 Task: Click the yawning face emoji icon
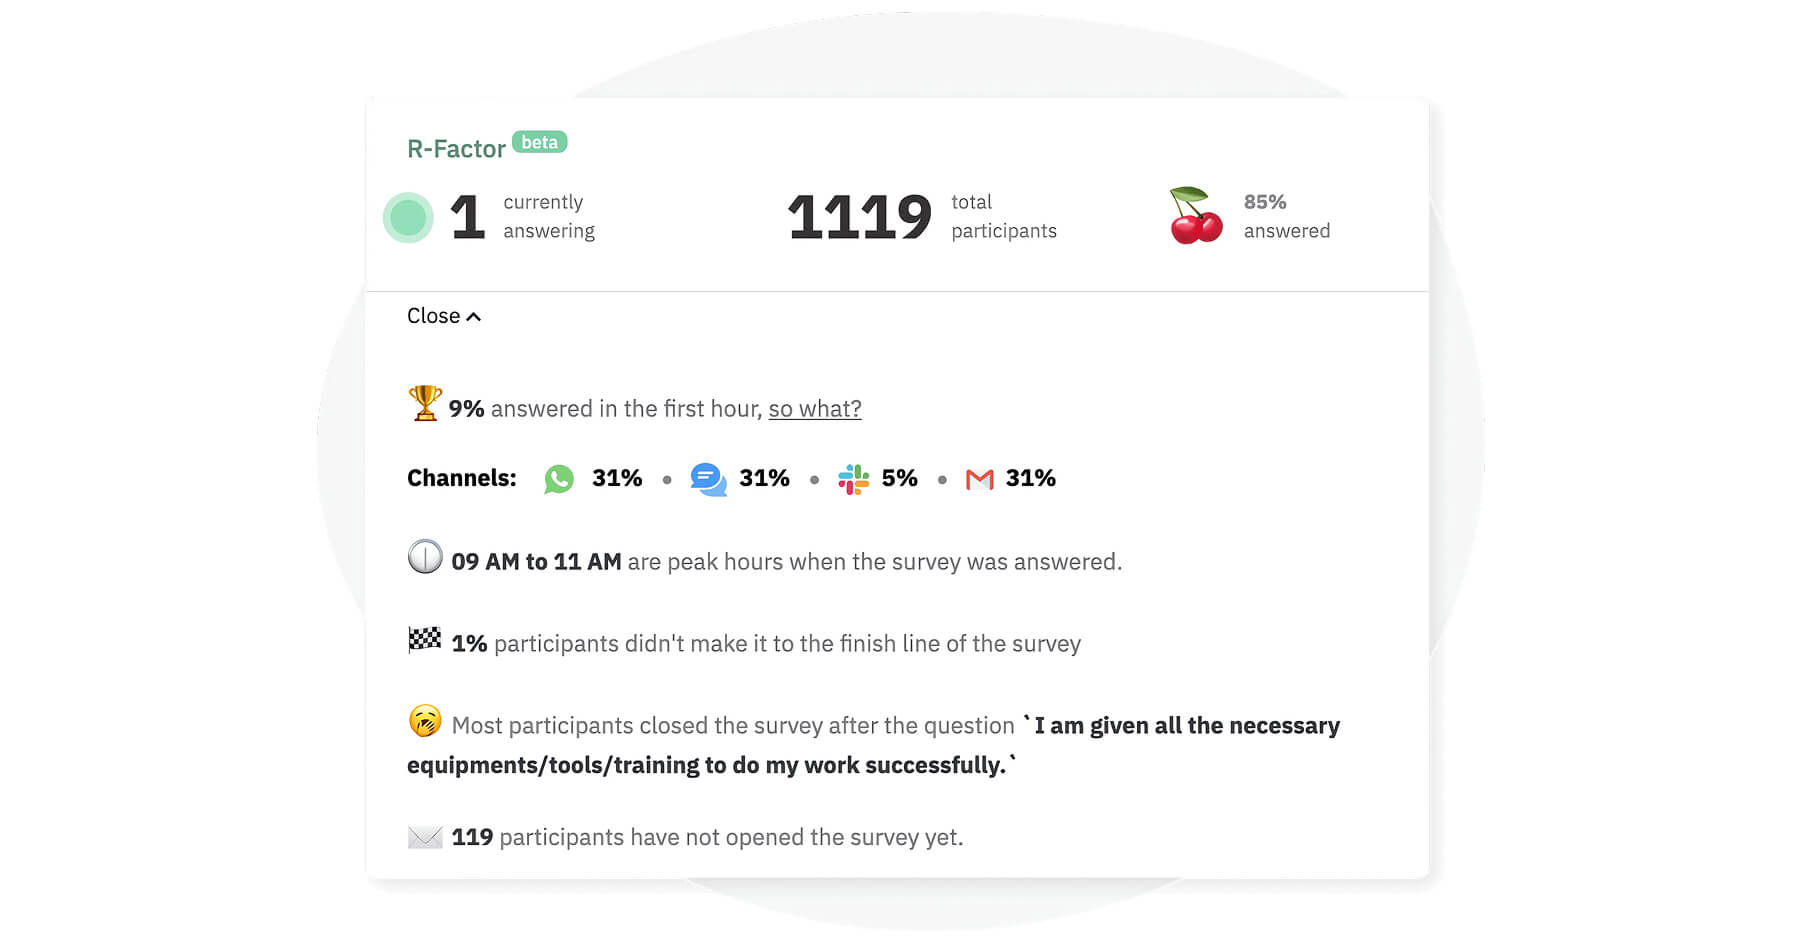(x=425, y=721)
